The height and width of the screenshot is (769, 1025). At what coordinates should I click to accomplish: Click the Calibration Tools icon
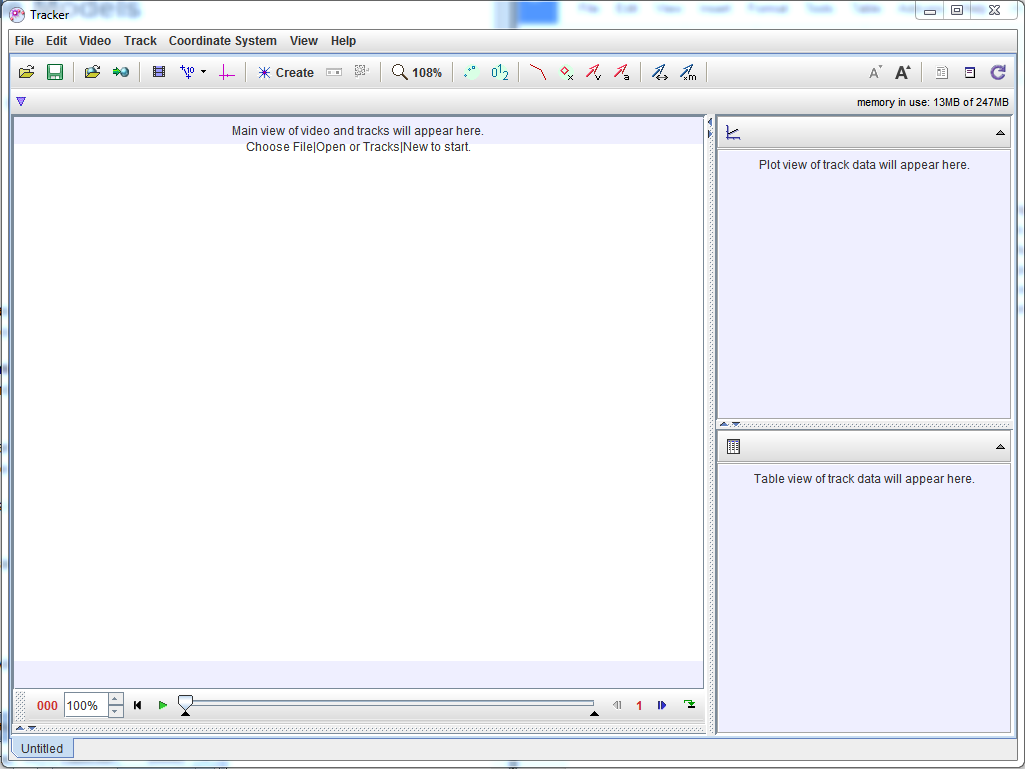(188, 72)
